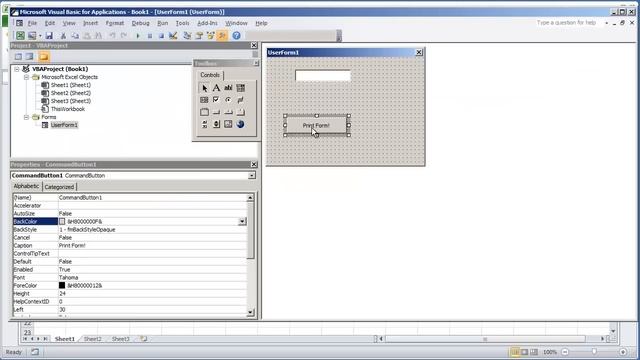This screenshot has width=640, height=360.
Task: Select Sheet3 tab in Excel window
Action: [x=120, y=339]
